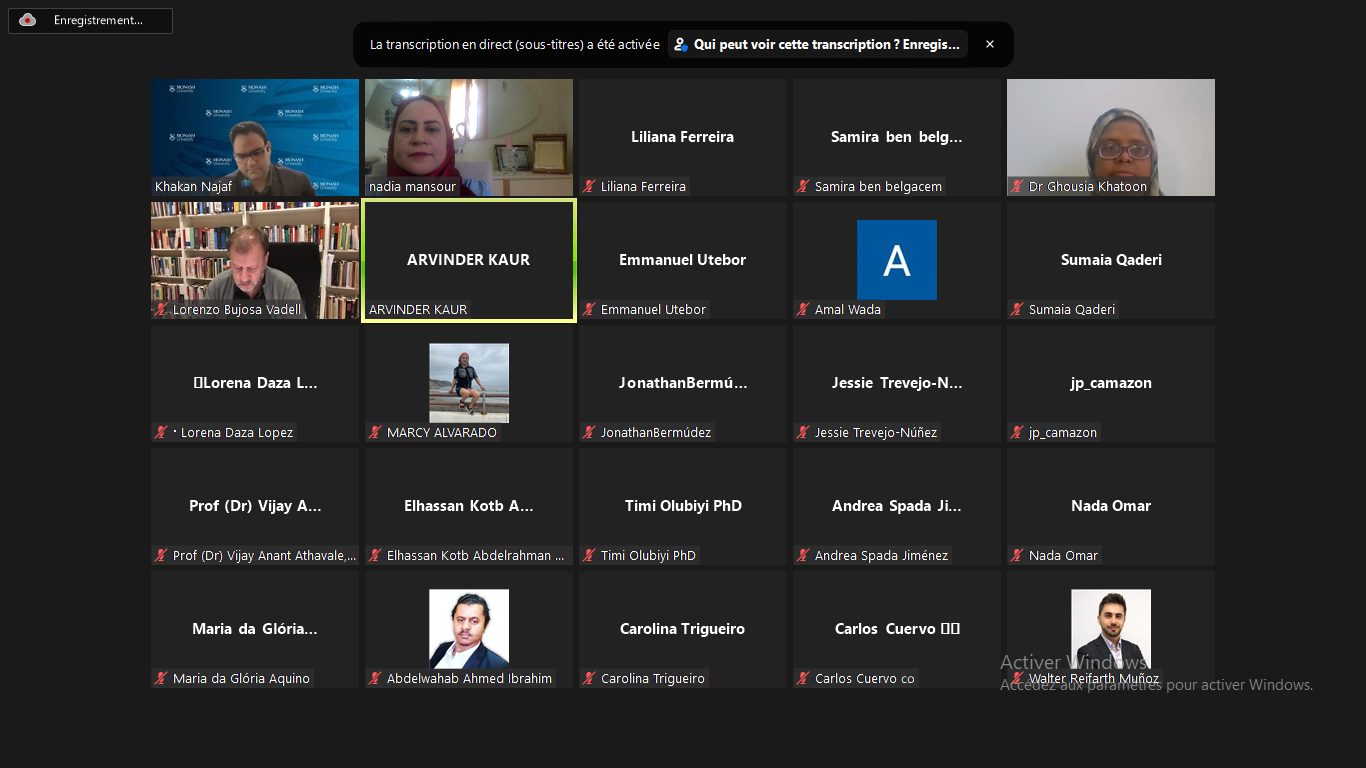Click Liliana Ferreira's muted microphone icon

590,186
